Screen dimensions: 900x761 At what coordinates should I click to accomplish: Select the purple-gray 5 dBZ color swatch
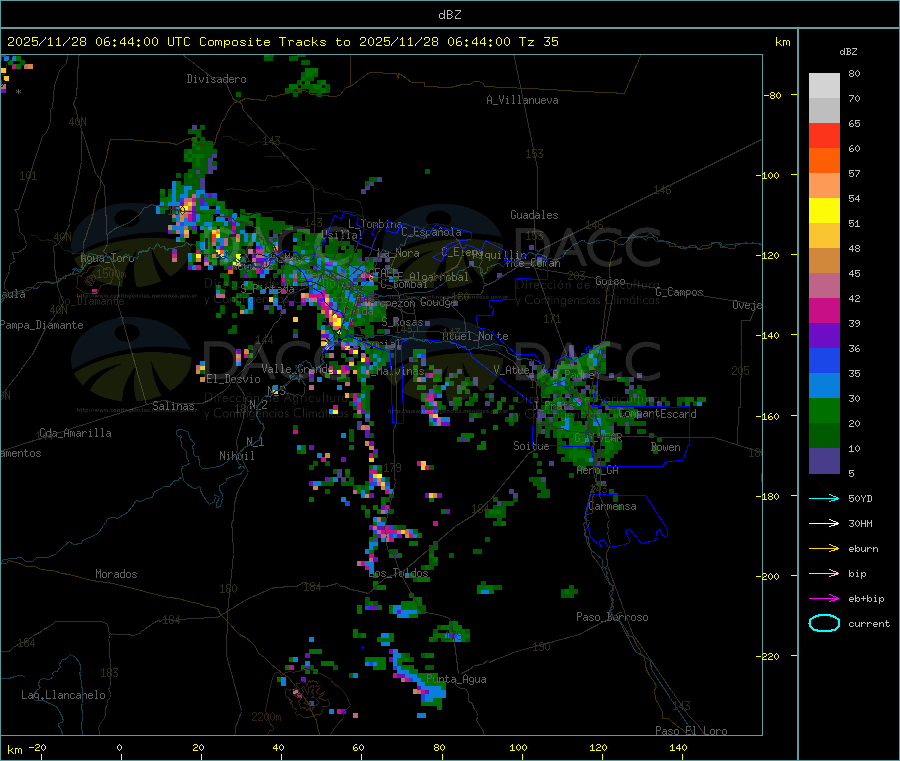(824, 461)
